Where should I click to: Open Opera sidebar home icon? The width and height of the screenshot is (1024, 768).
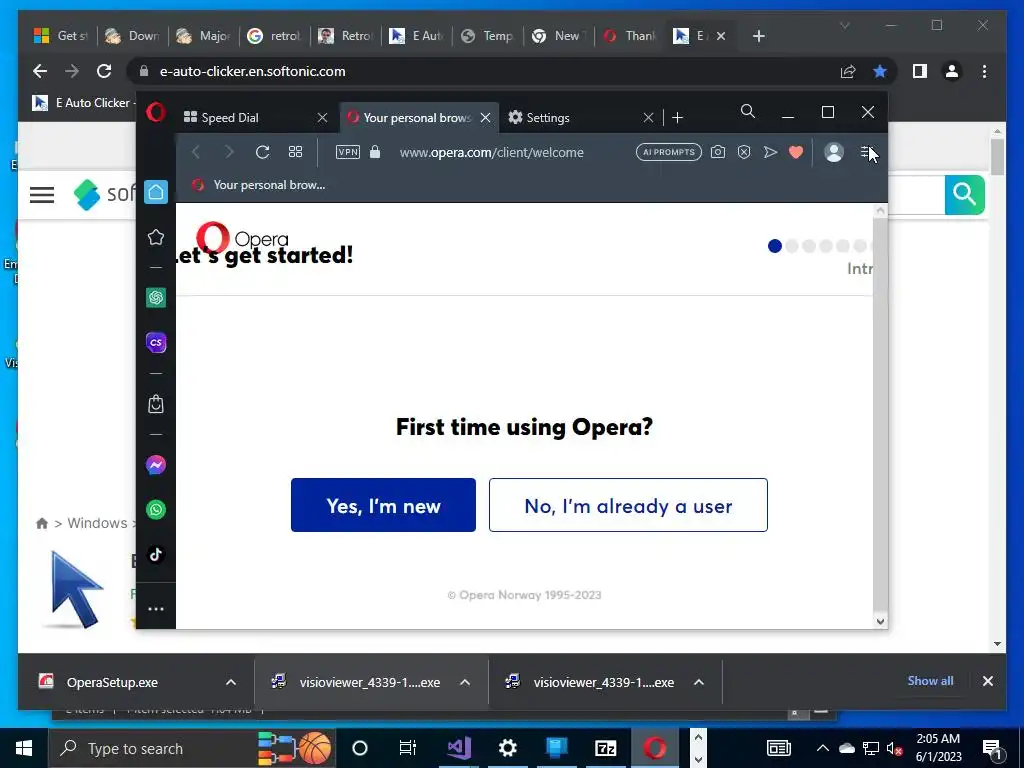point(155,192)
